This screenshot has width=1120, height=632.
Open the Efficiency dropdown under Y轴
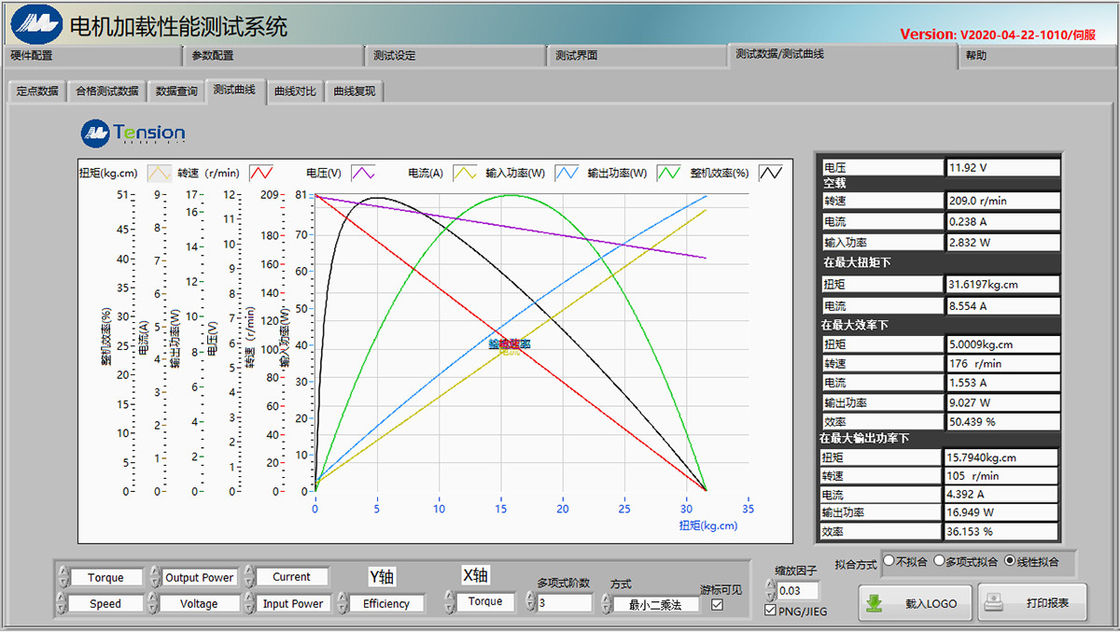click(388, 603)
